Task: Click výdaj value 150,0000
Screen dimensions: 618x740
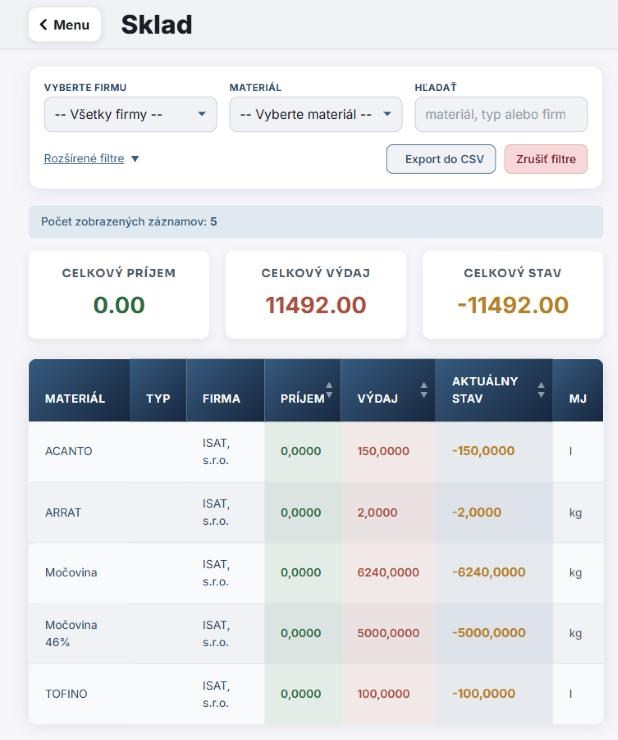Action: (383, 451)
